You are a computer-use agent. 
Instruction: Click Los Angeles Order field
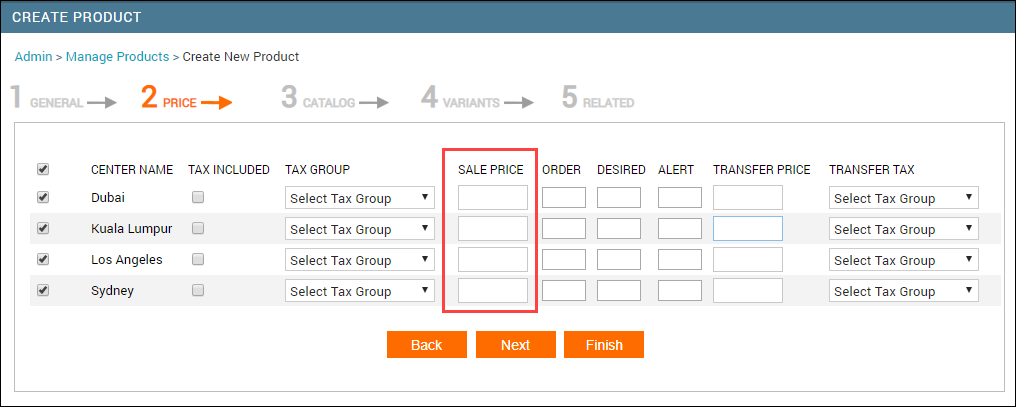[x=564, y=260]
